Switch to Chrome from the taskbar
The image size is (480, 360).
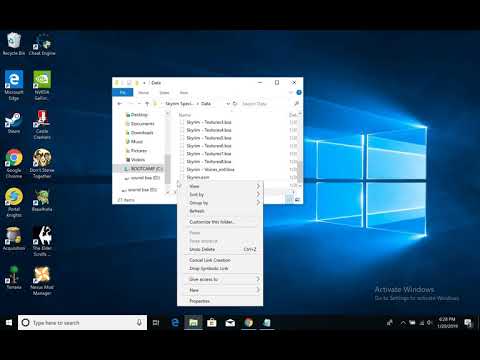click(x=248, y=323)
